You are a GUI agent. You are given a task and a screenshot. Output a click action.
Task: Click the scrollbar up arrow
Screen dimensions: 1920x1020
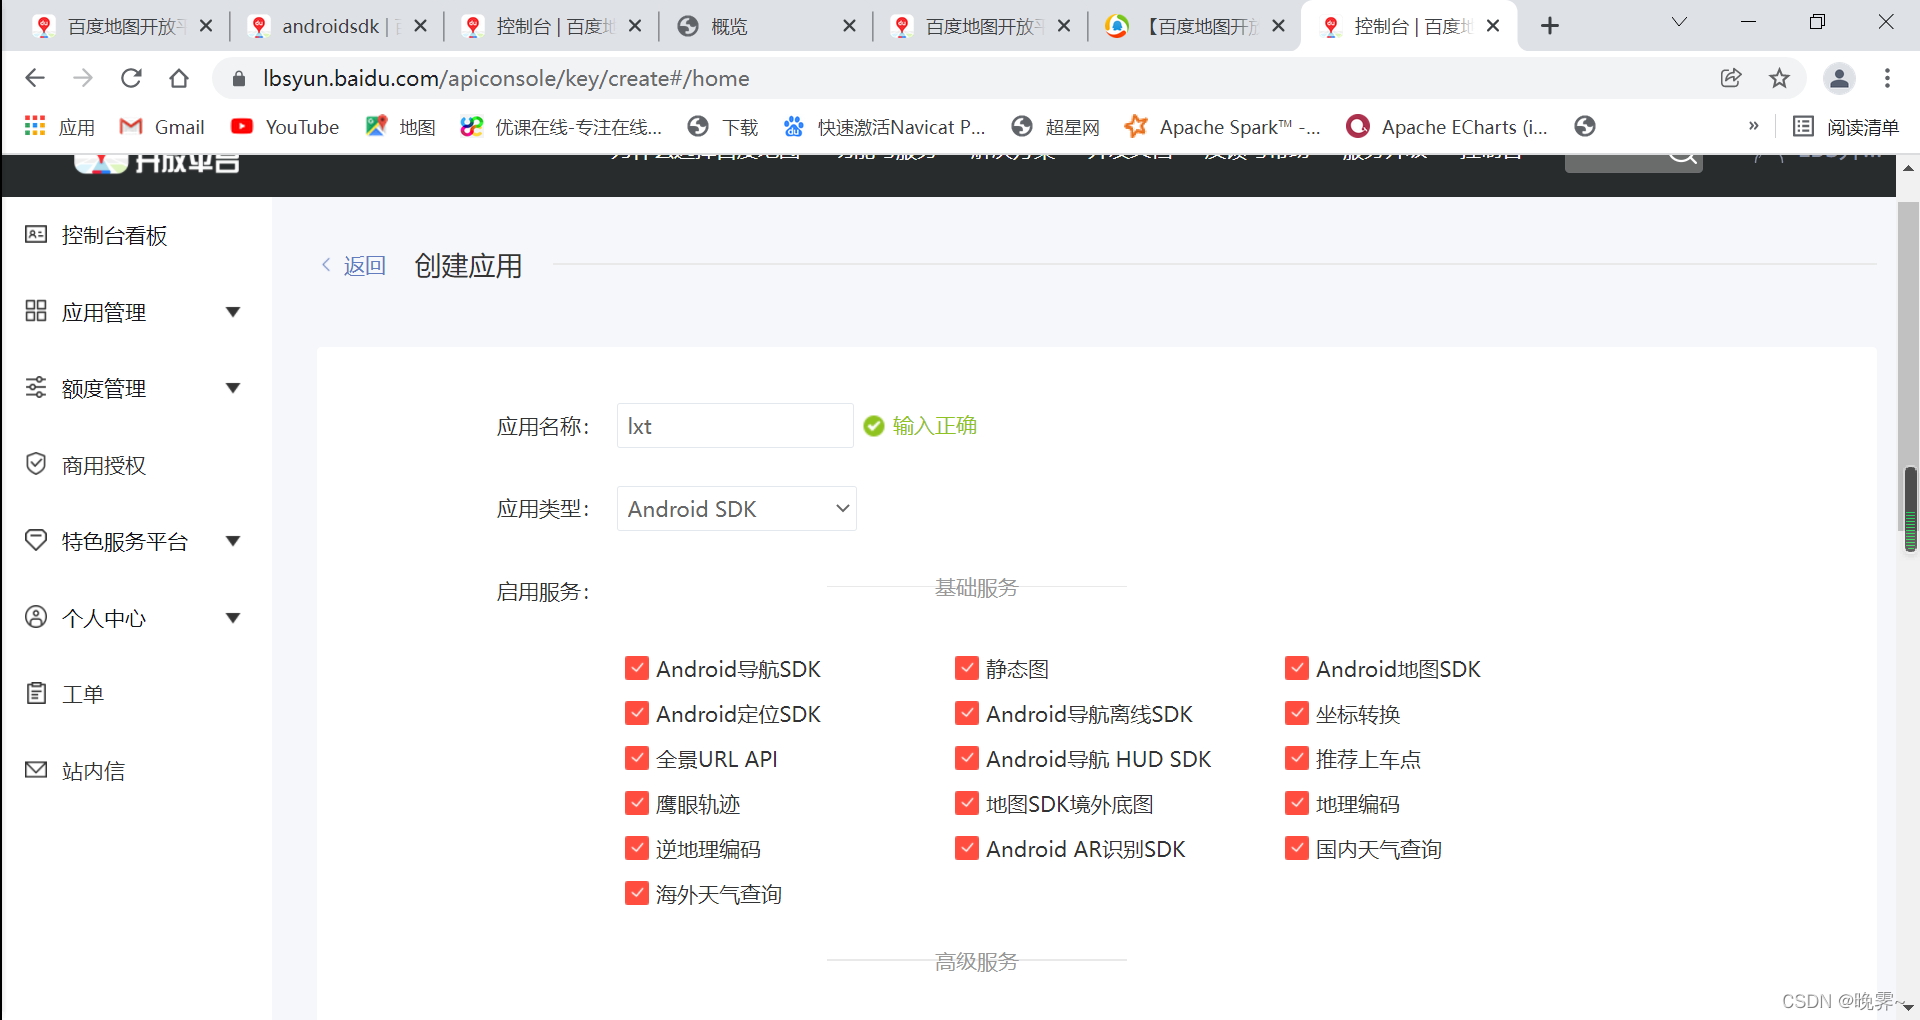click(1908, 168)
